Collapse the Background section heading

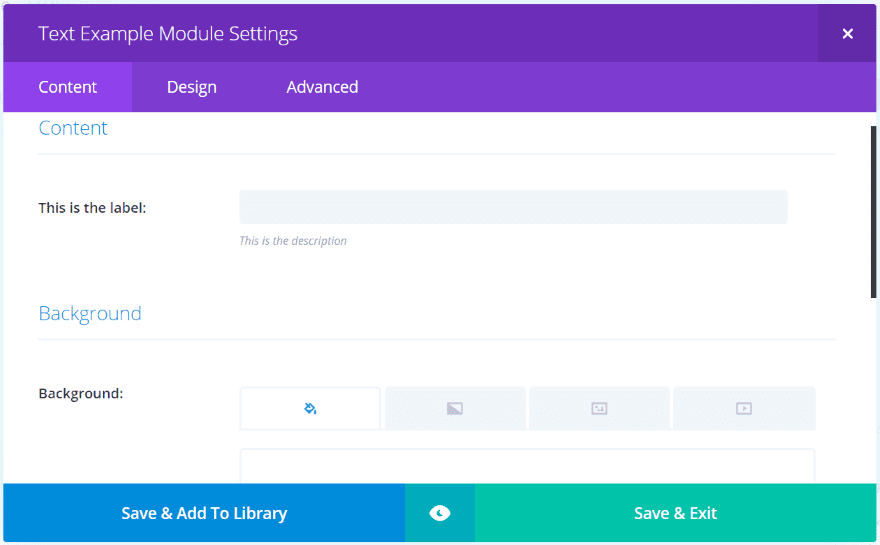90,314
